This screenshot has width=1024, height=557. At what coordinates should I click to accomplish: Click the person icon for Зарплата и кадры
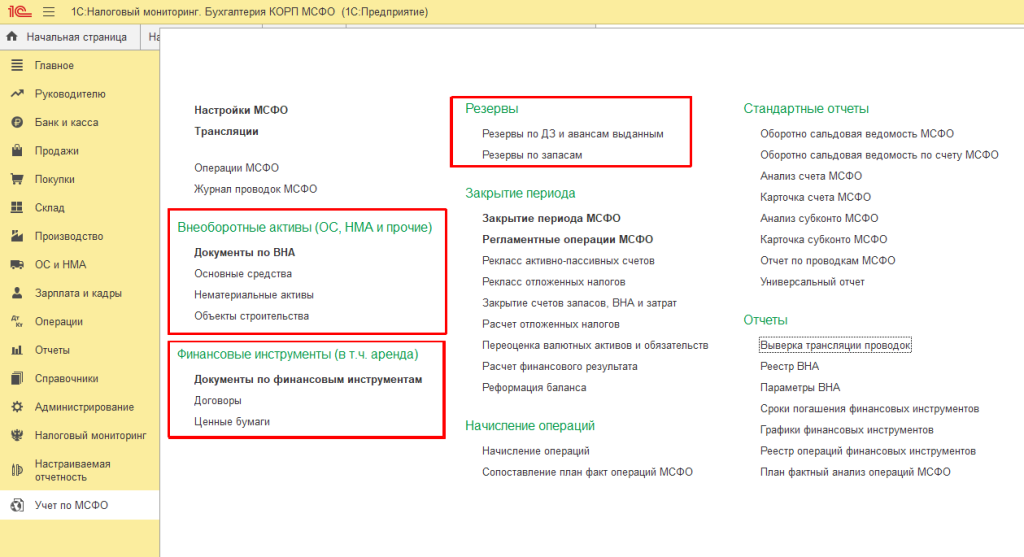tap(16, 294)
